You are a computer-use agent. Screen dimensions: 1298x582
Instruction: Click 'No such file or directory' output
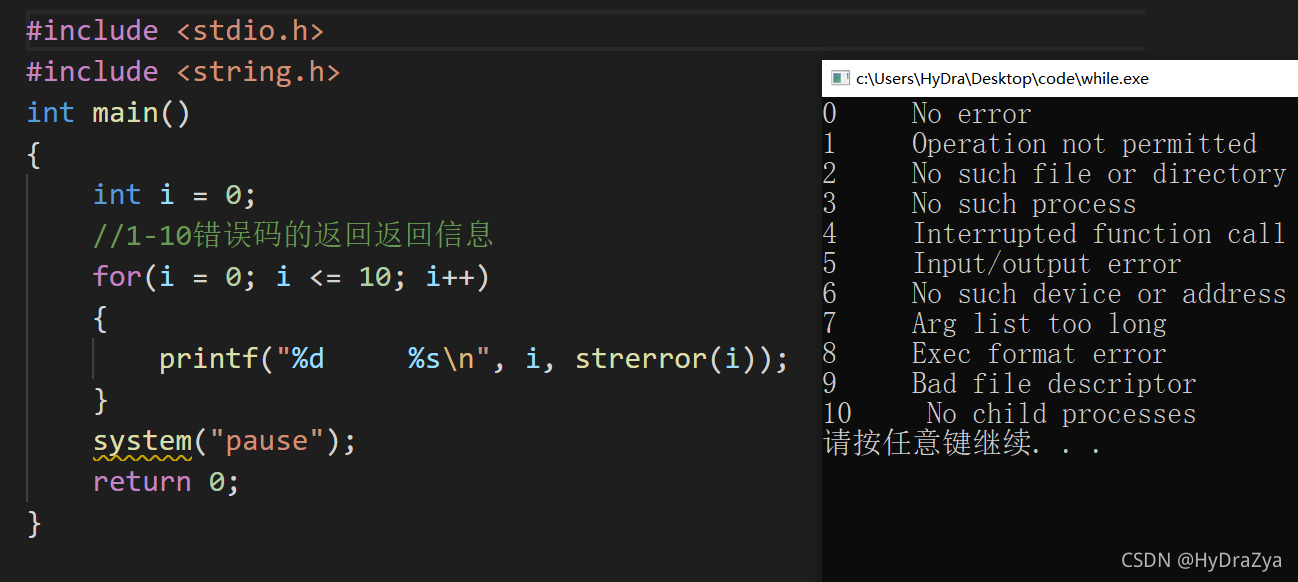click(1098, 174)
